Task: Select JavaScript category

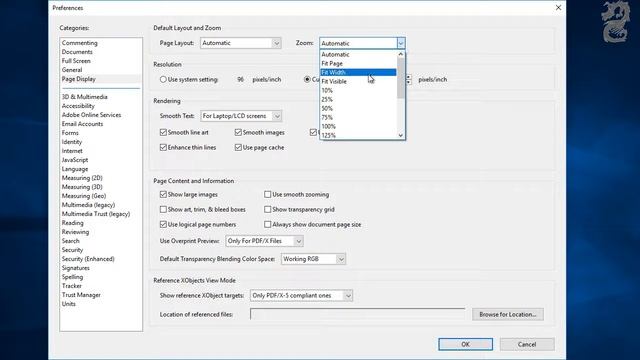Action: (75, 160)
